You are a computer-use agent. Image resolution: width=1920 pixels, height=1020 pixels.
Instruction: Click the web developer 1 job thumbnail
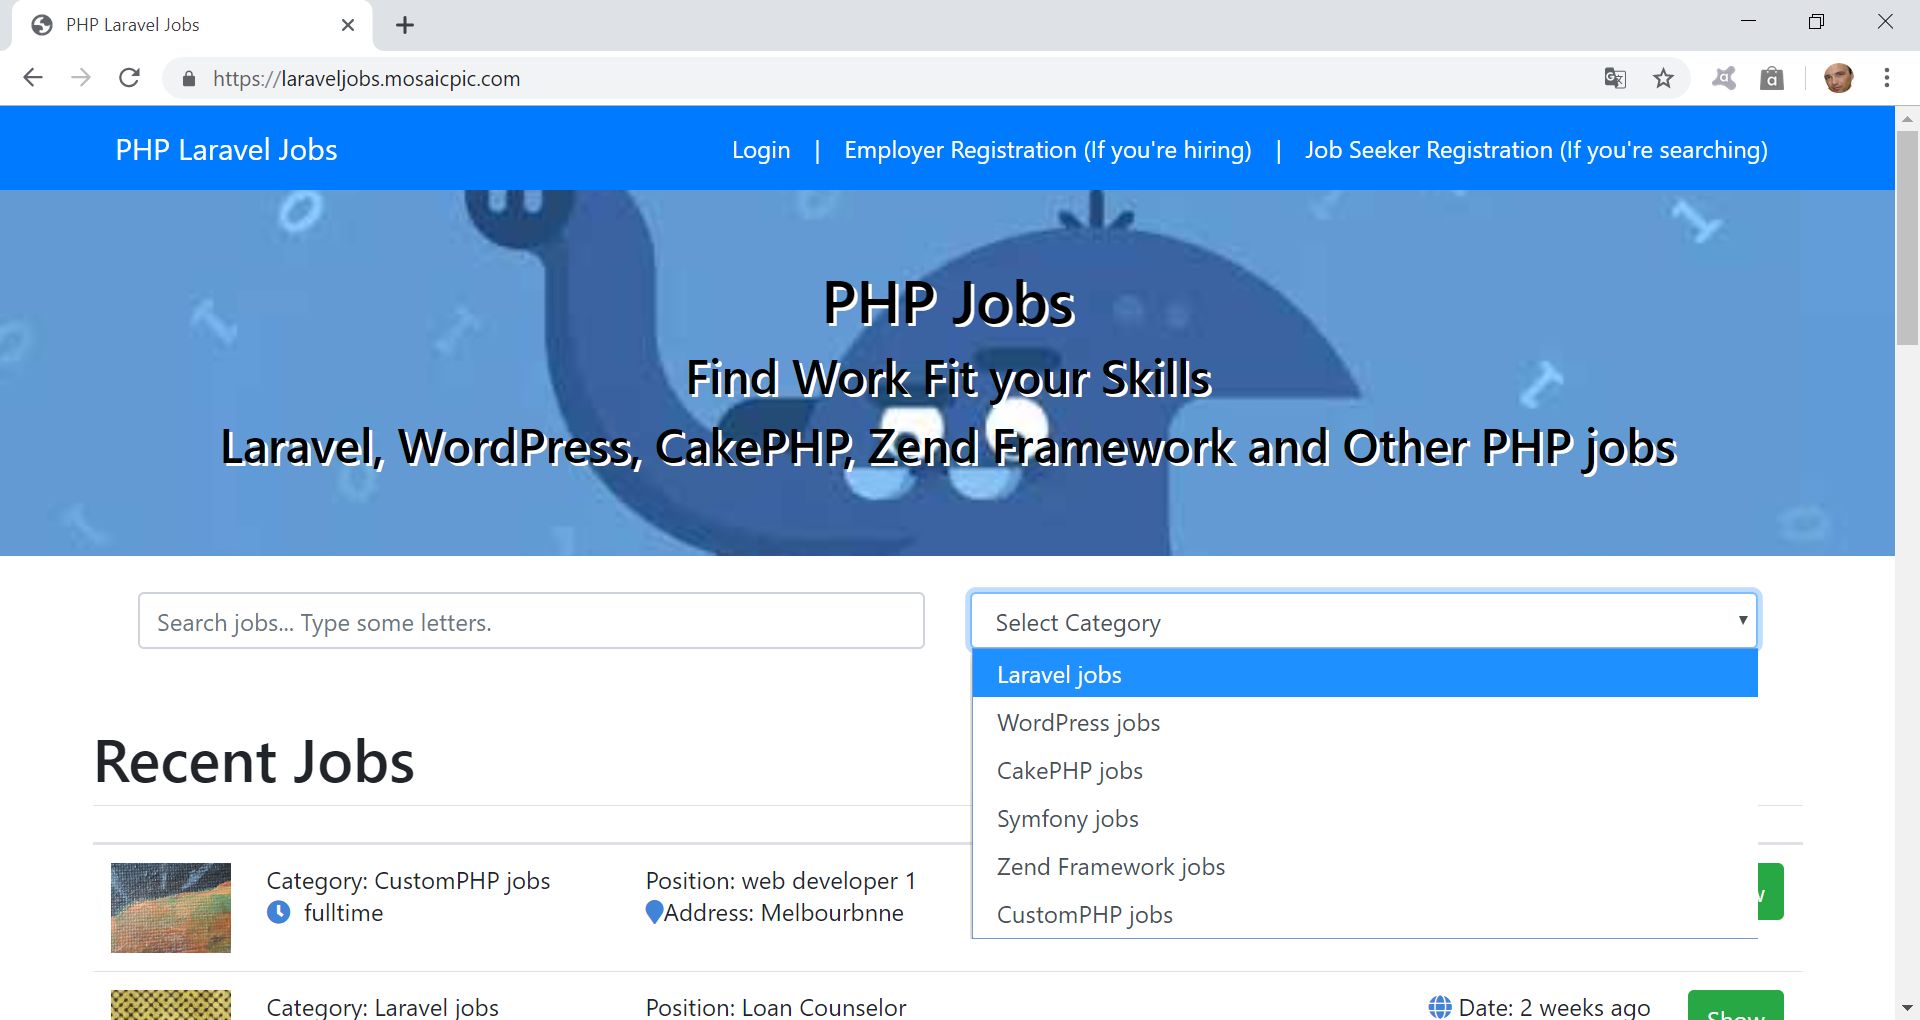pos(171,907)
